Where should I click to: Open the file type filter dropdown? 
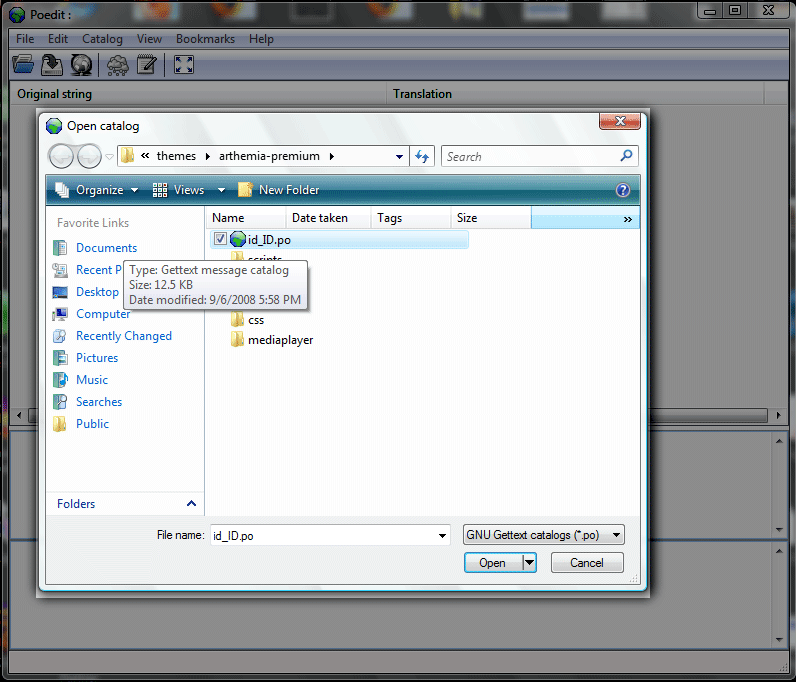[x=544, y=535]
